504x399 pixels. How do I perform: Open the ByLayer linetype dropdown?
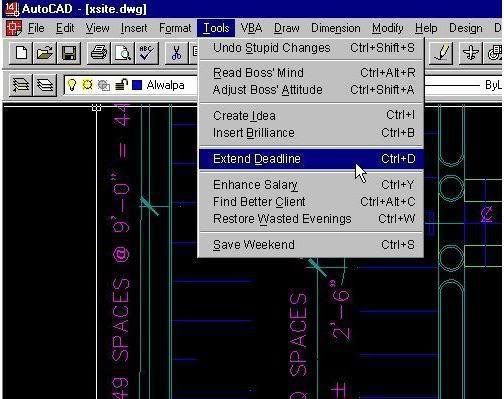pyautogui.click(x=463, y=85)
